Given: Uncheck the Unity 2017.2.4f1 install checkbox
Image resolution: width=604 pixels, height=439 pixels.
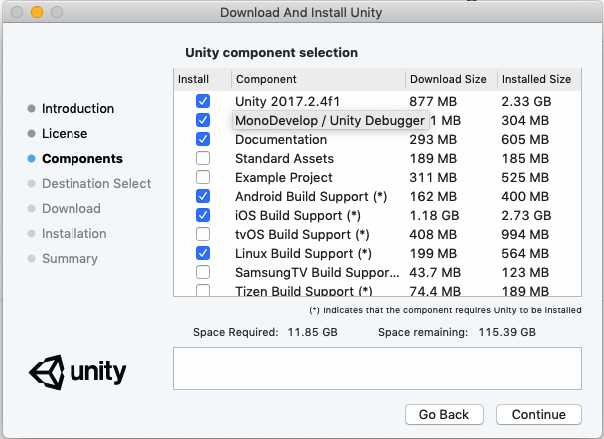Looking at the screenshot, I should pyautogui.click(x=203, y=101).
